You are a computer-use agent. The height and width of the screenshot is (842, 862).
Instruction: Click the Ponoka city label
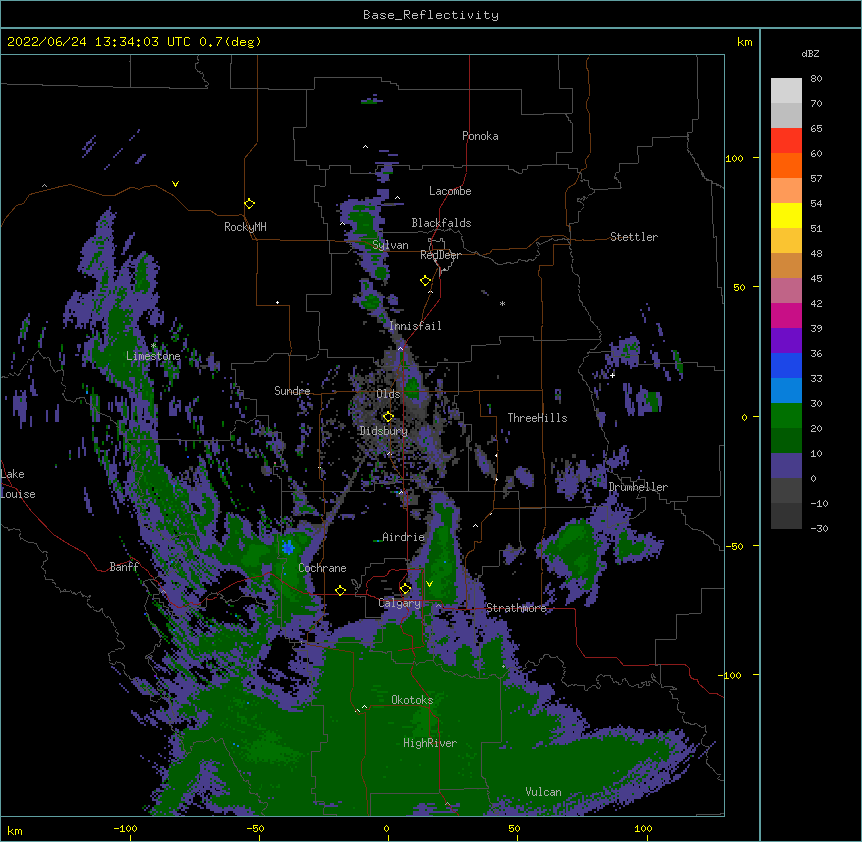click(480, 136)
